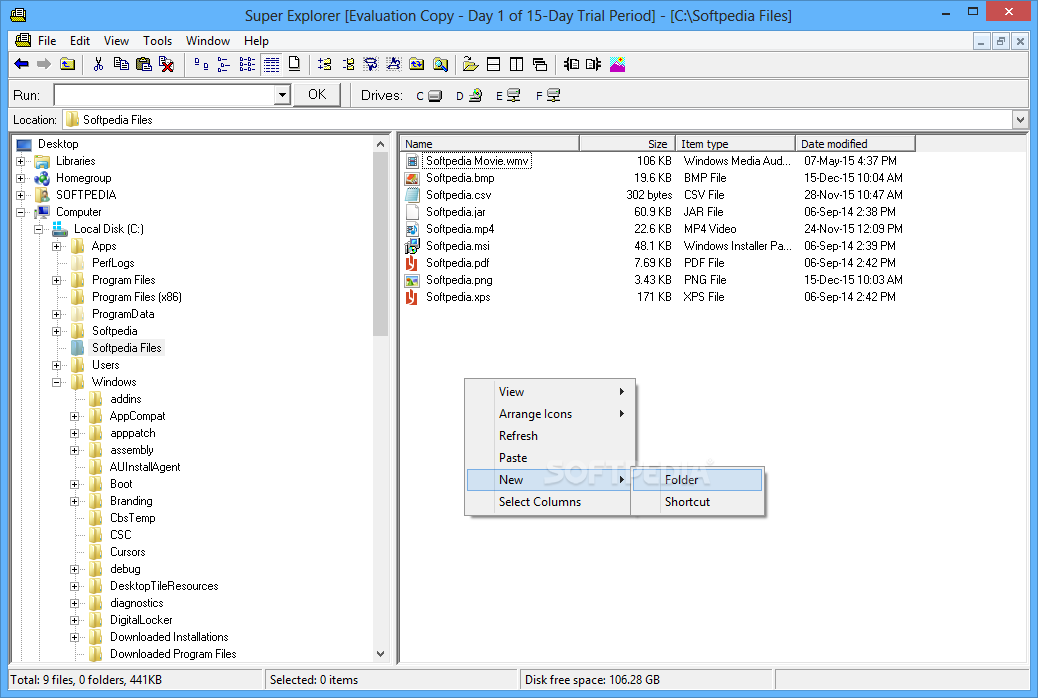The image size is (1038, 698).
Task: Click the expand tree branches icon
Action: tap(324, 64)
